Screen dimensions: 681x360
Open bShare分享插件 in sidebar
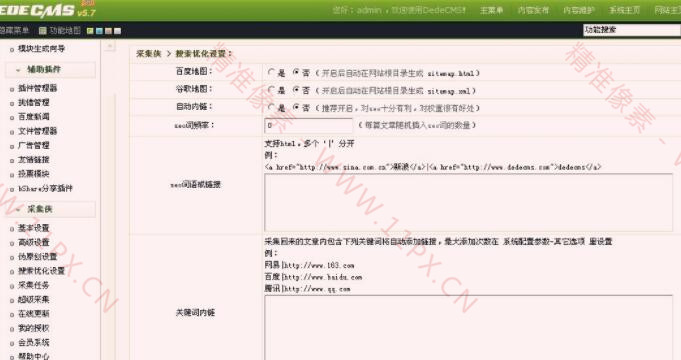click(45, 188)
